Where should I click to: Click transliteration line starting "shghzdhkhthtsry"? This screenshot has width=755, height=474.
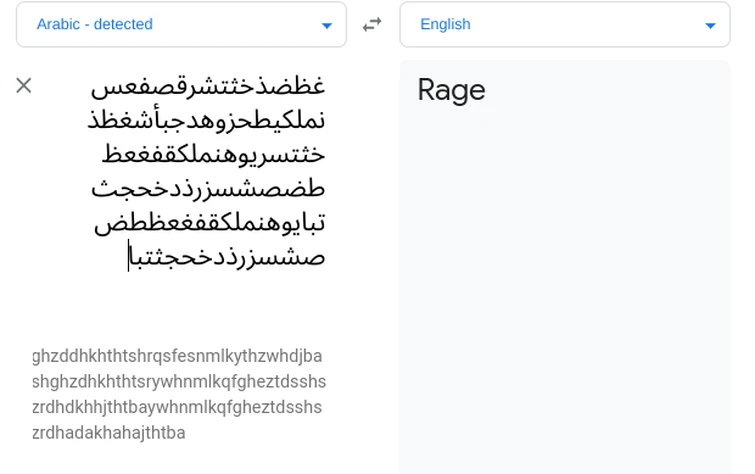[x=179, y=382]
